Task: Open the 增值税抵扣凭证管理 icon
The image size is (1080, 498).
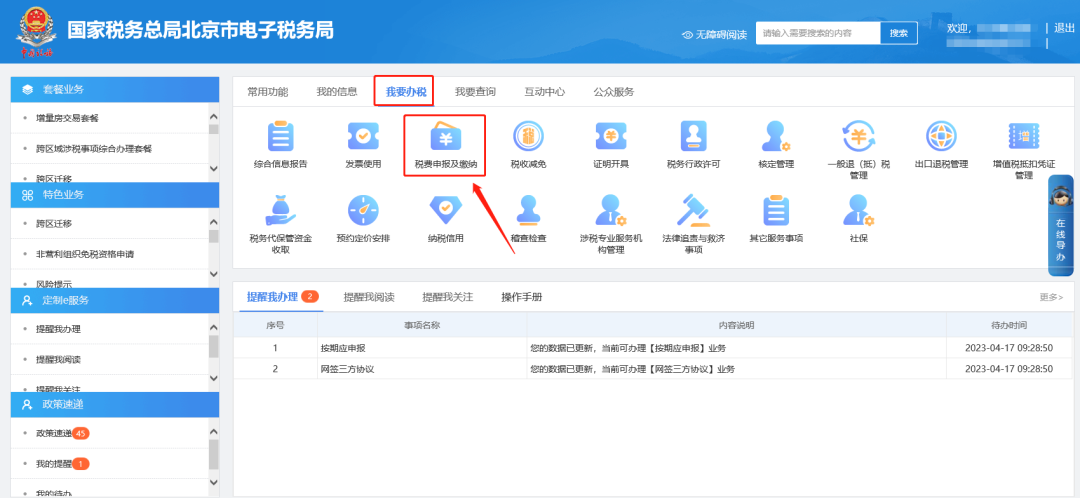Action: pos(1024,136)
